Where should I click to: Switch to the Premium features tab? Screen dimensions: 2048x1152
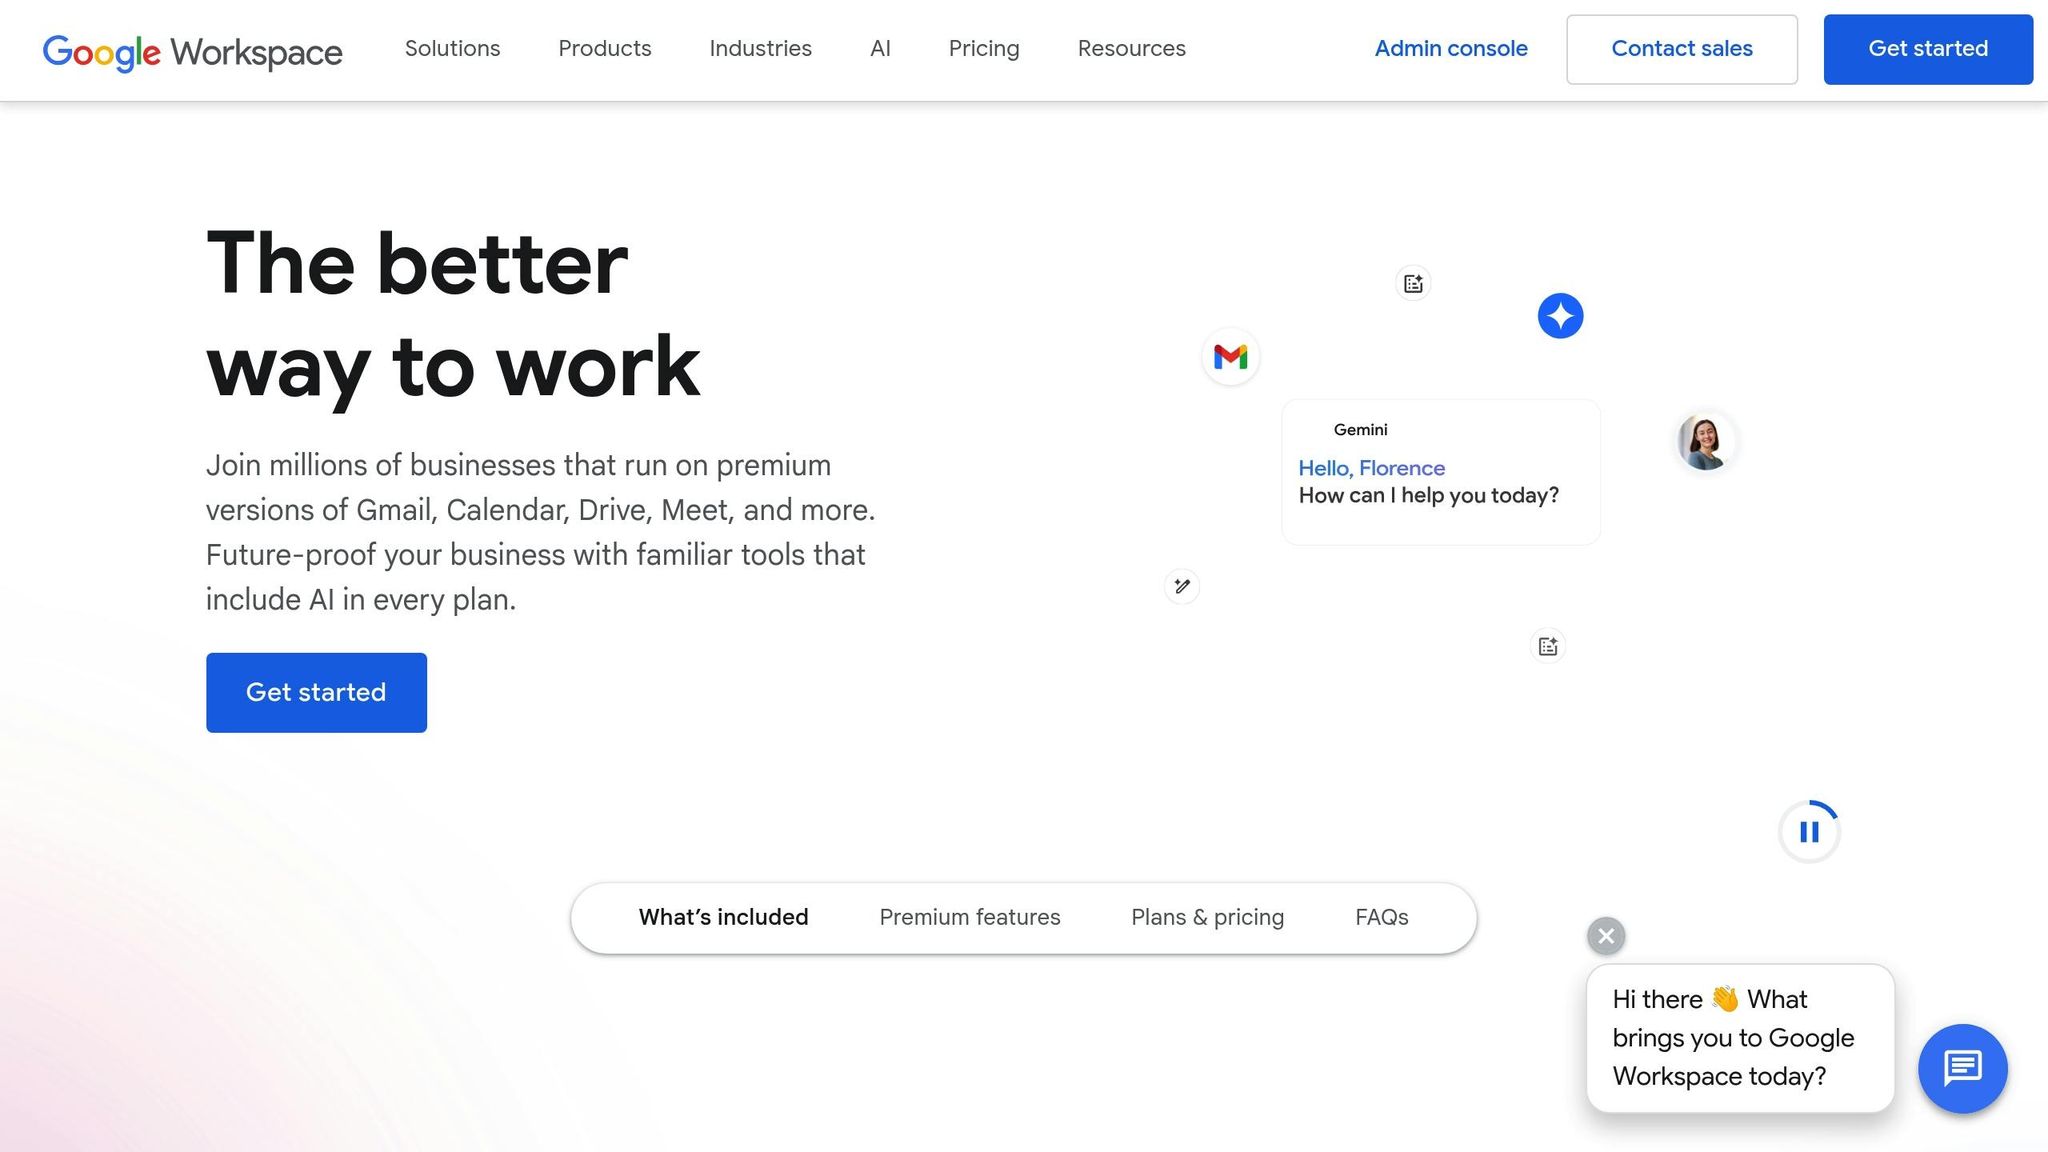[969, 917]
